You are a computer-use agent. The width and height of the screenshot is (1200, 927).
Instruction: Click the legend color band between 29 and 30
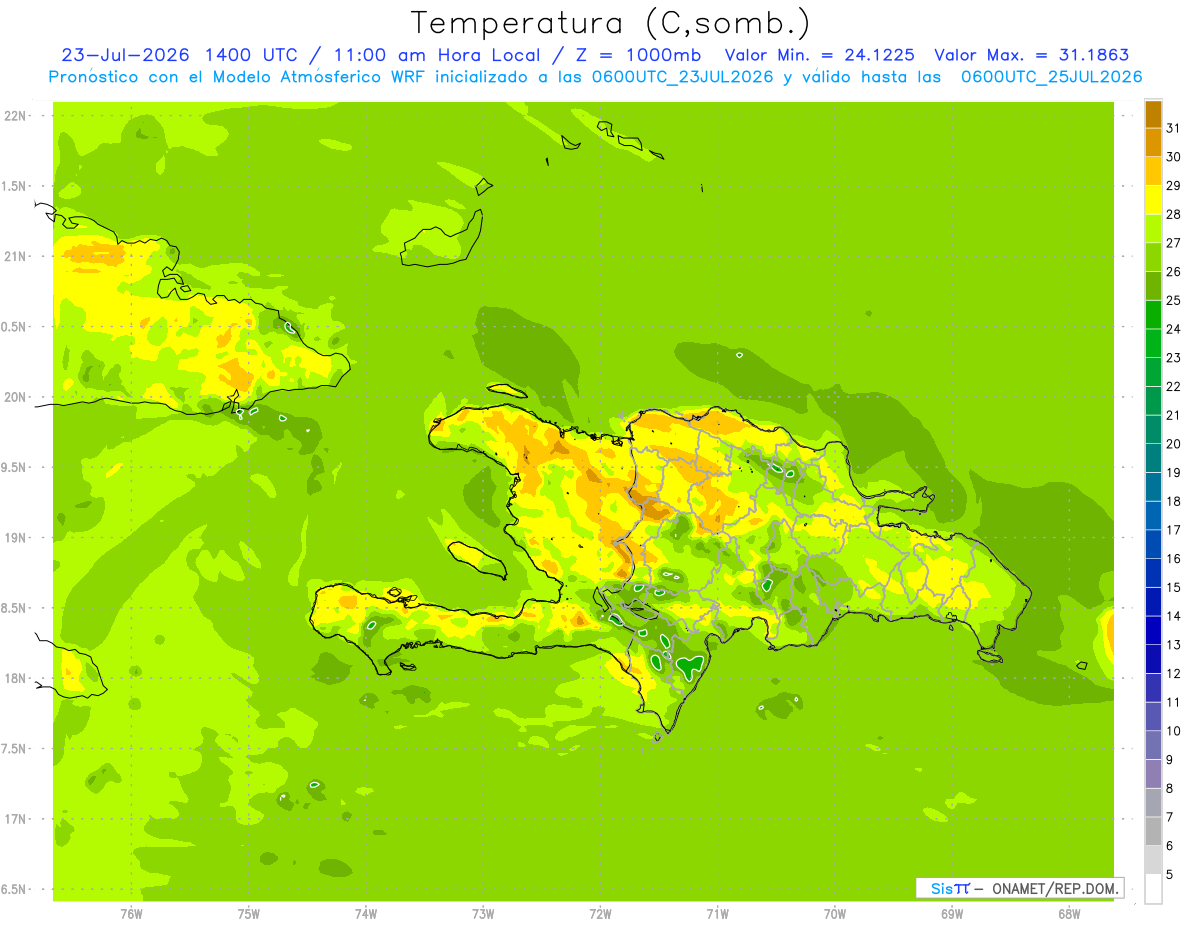pos(1153,171)
